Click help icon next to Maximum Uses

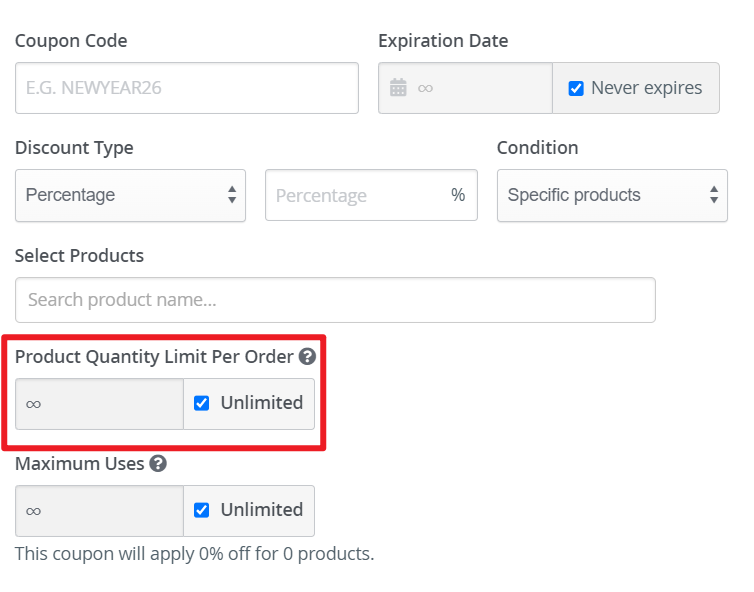158,464
